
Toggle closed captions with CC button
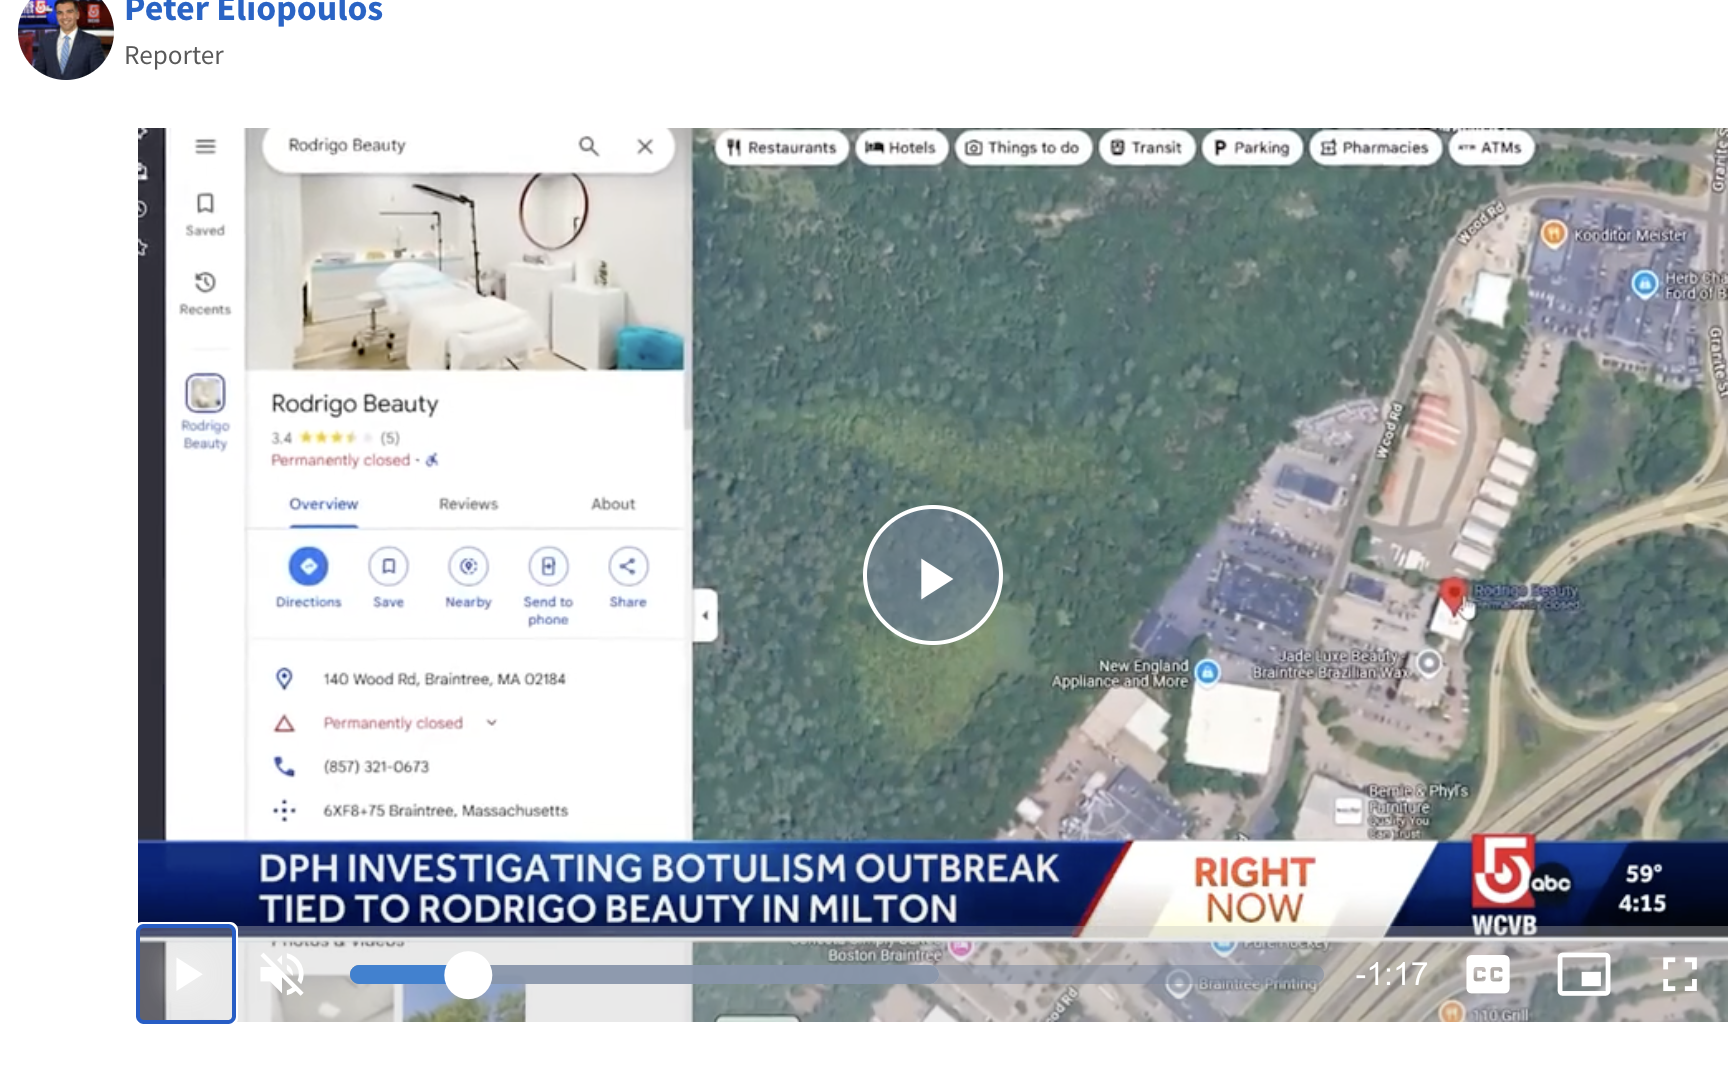1487,974
